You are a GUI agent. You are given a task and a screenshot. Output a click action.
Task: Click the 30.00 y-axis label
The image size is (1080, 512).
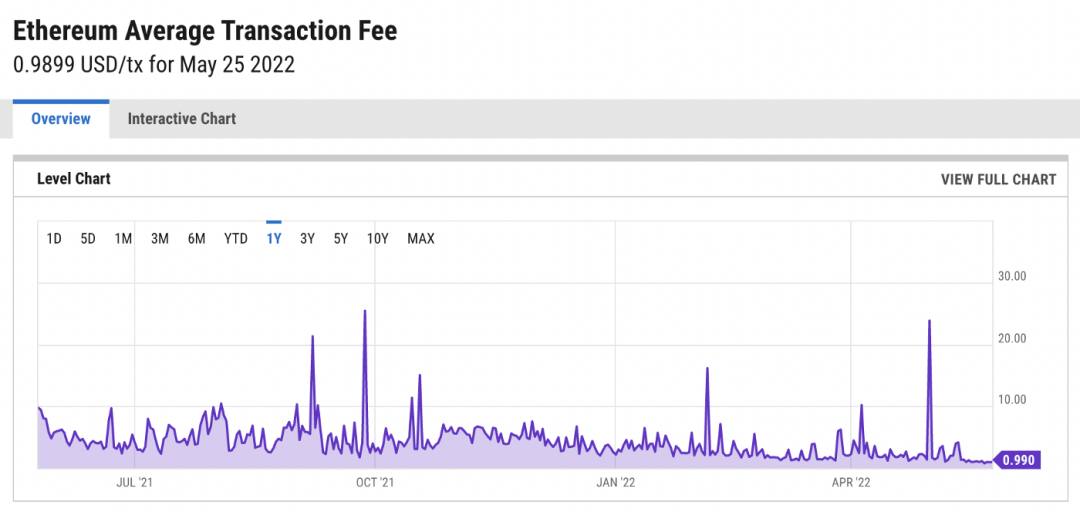pyautogui.click(x=1012, y=276)
